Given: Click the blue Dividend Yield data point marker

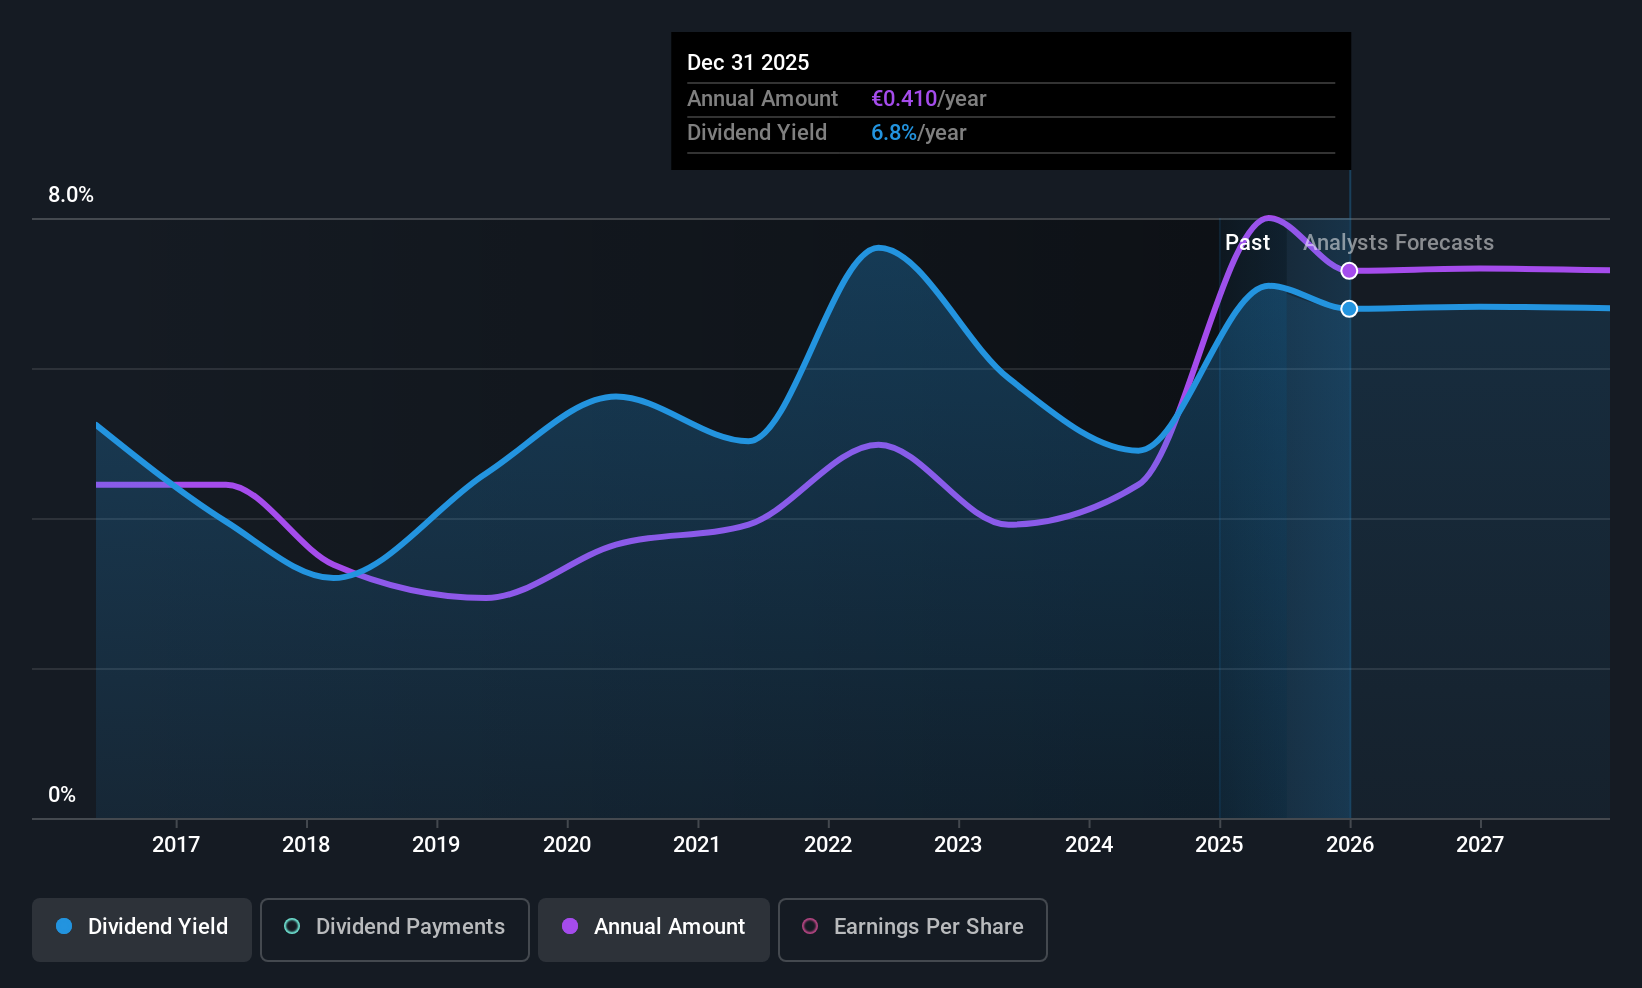Looking at the screenshot, I should coord(1349,309).
